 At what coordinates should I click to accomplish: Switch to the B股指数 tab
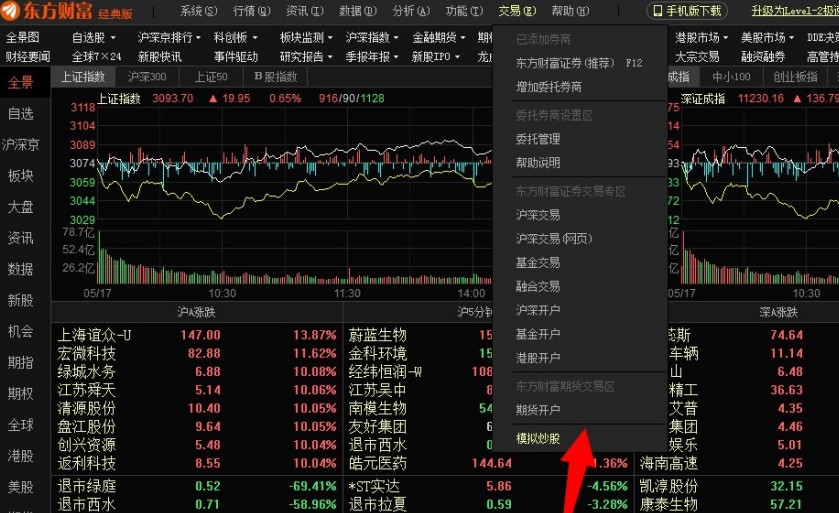[275, 77]
